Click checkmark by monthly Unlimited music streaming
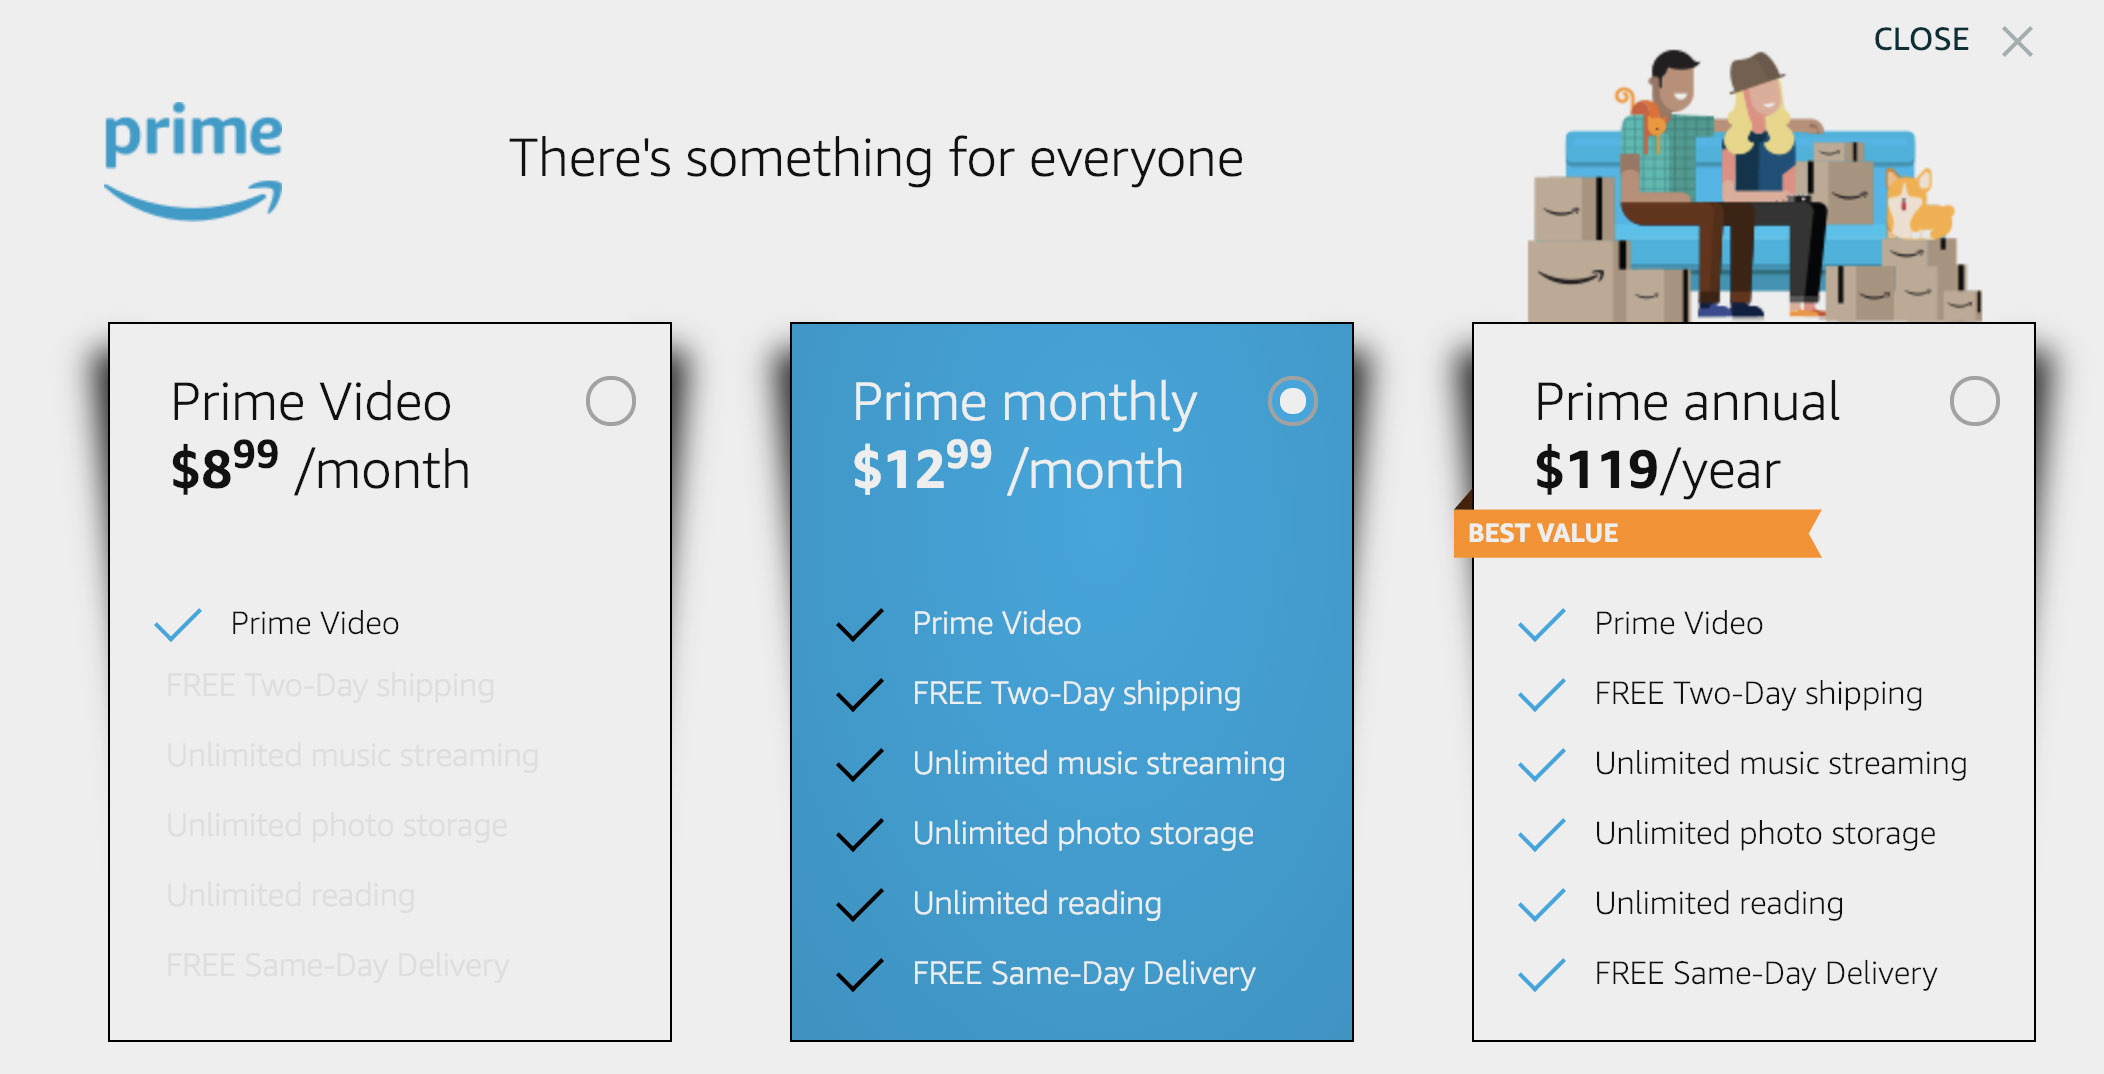 tap(860, 764)
